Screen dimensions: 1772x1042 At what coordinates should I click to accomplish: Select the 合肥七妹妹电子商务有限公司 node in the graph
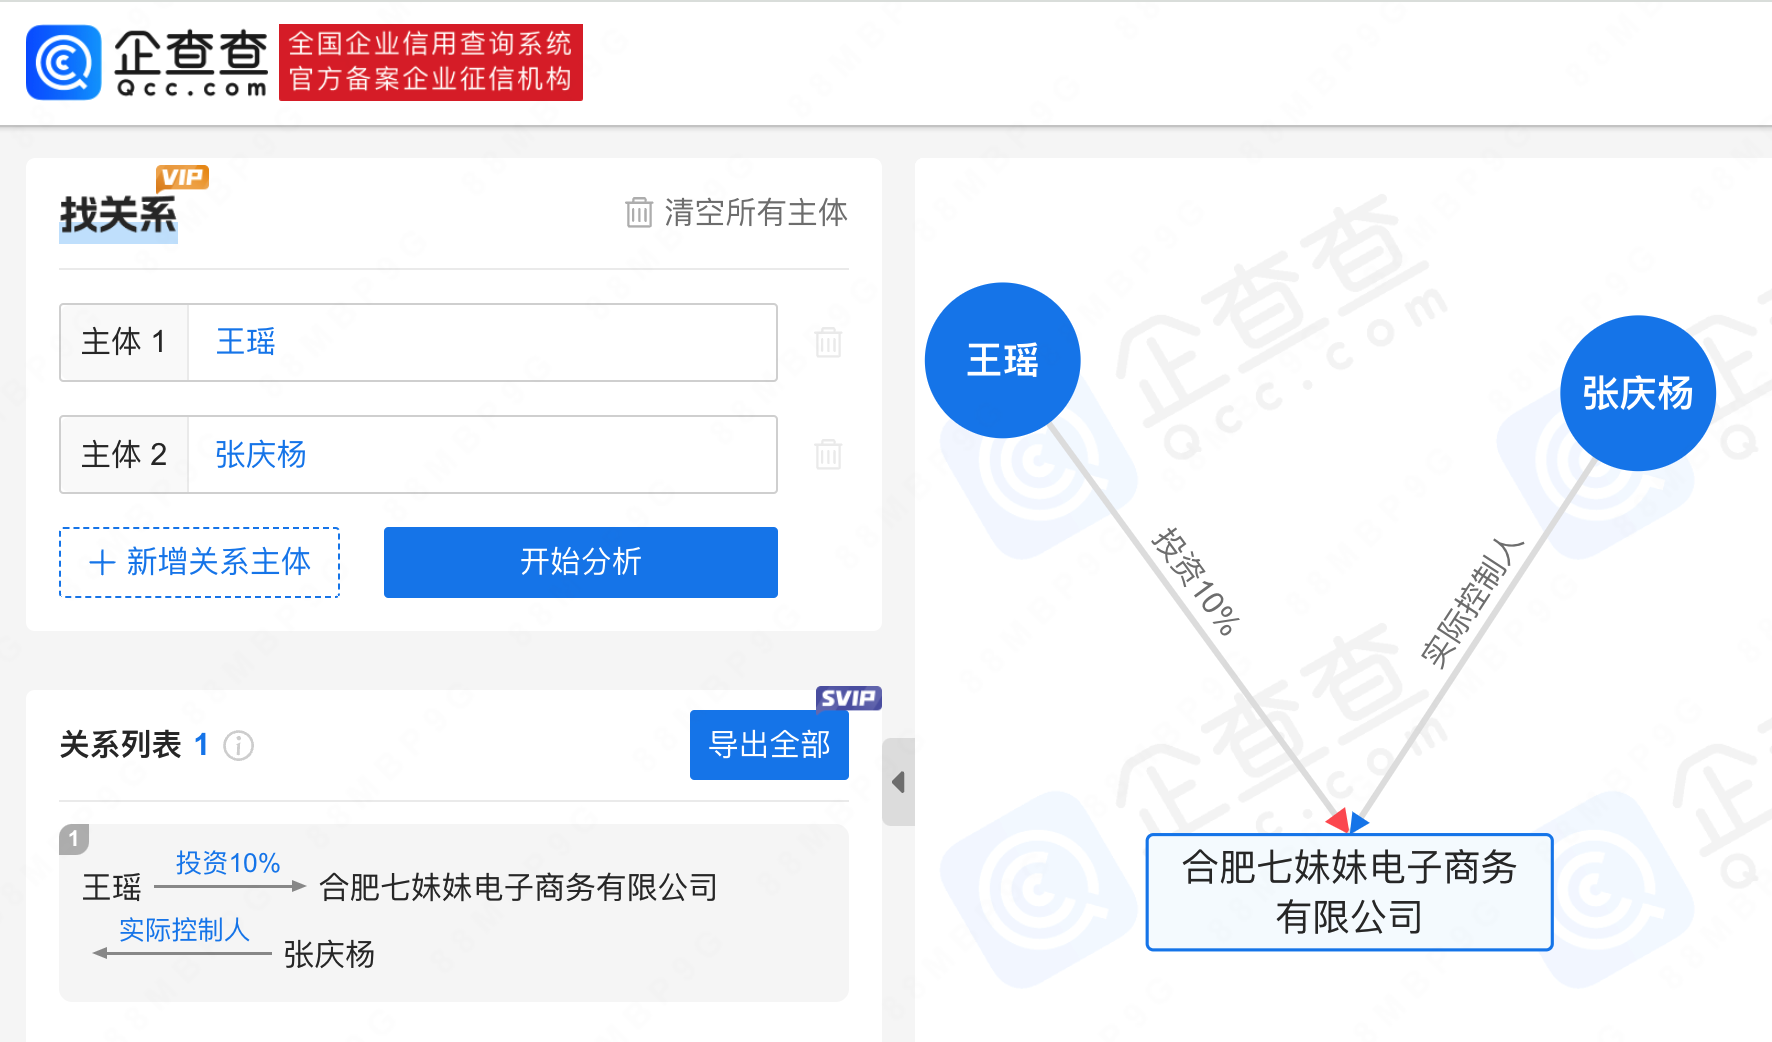point(1349,892)
